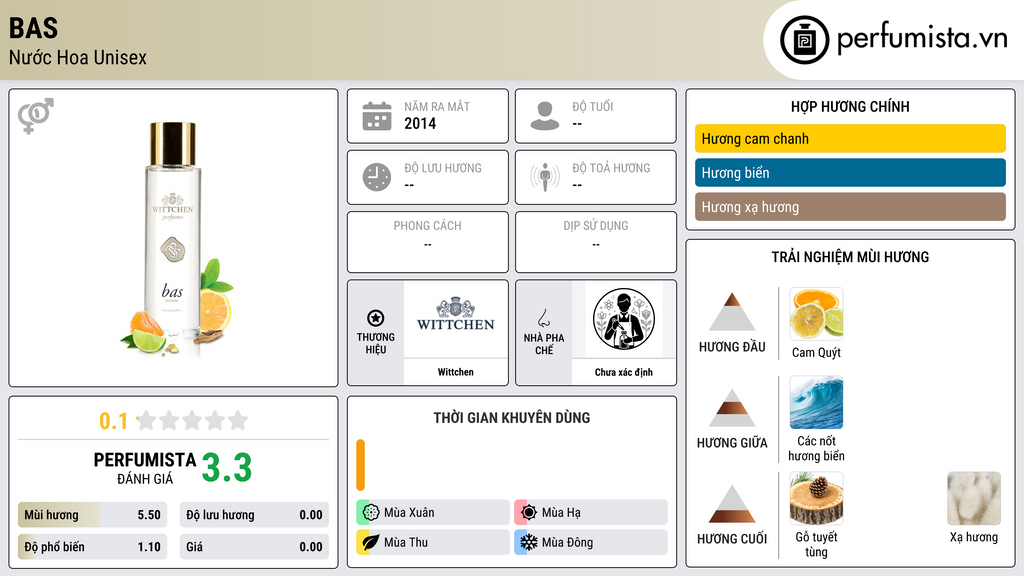The image size is (1024, 576).
Task: Click the release year 2014 value
Action: click(x=420, y=123)
